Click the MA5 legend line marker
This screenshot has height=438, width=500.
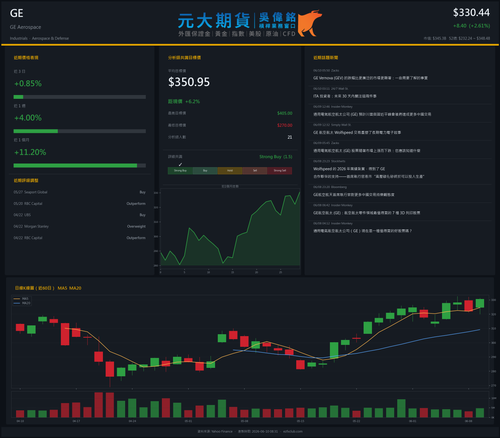[17, 299]
